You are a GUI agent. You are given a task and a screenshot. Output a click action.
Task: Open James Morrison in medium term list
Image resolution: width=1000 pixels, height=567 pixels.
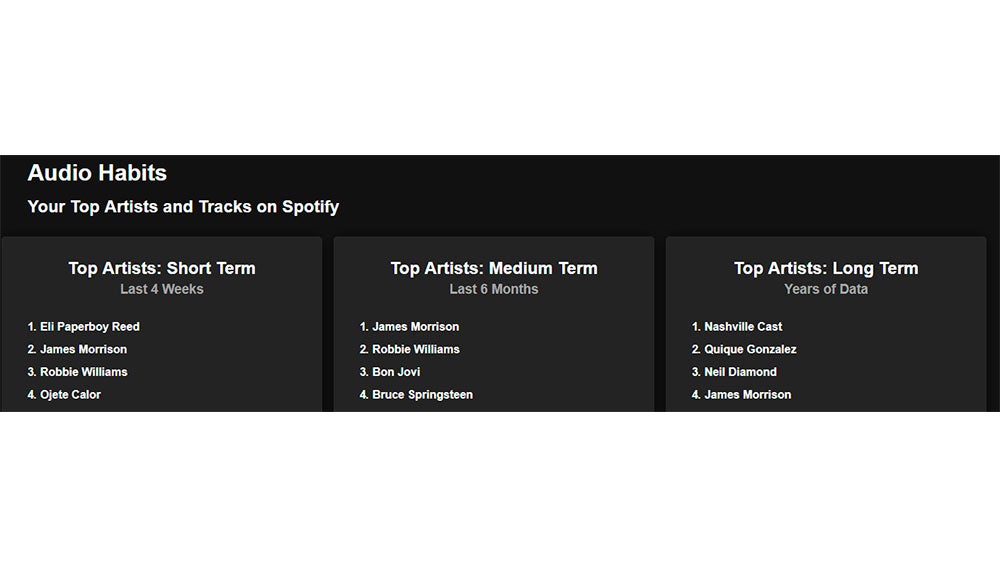click(x=416, y=327)
